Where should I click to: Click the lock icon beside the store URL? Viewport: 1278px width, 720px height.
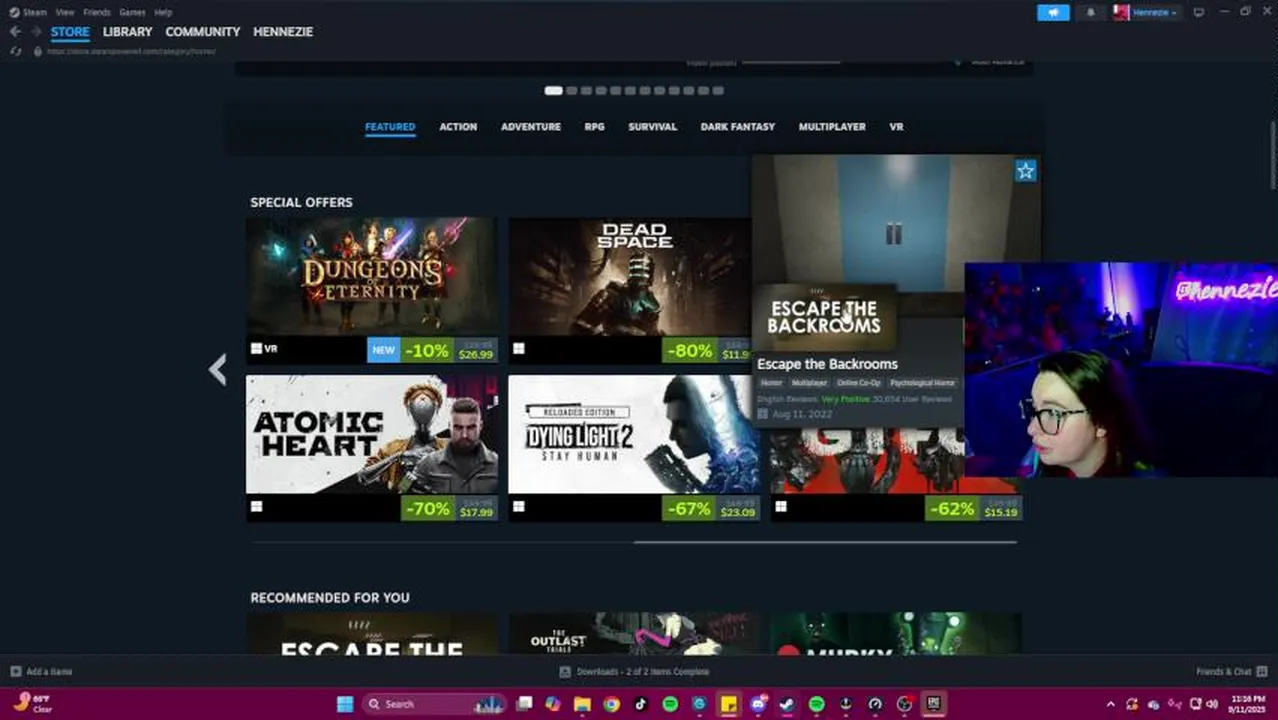37,51
